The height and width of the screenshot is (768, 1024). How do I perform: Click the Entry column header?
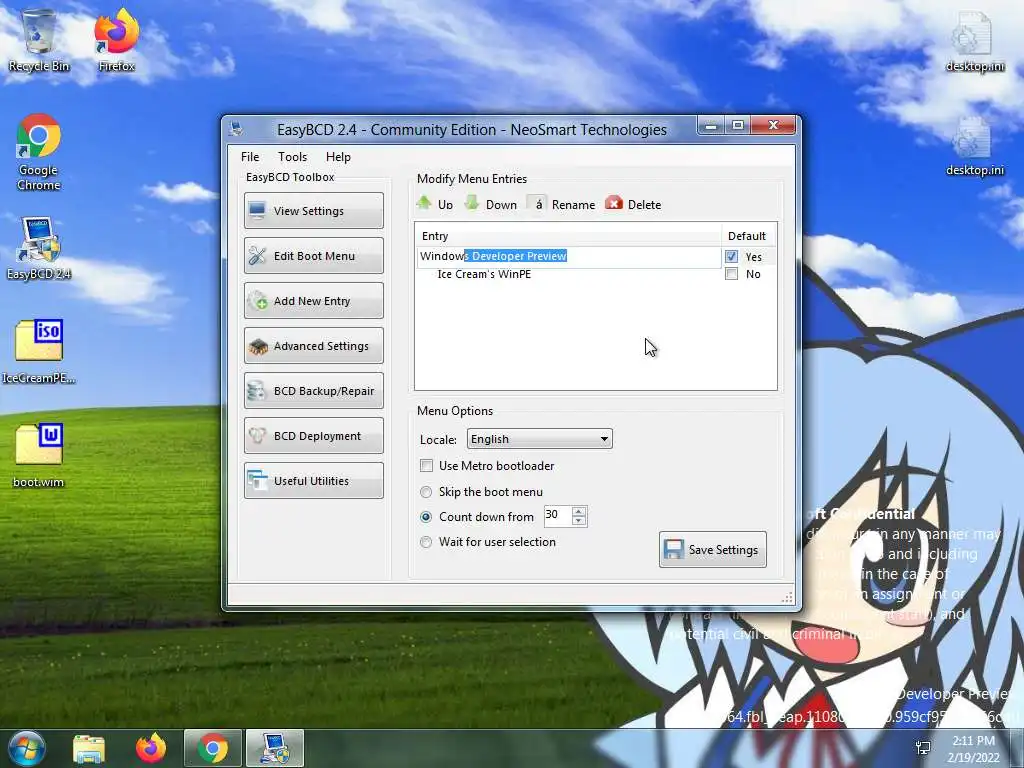tap(568, 236)
